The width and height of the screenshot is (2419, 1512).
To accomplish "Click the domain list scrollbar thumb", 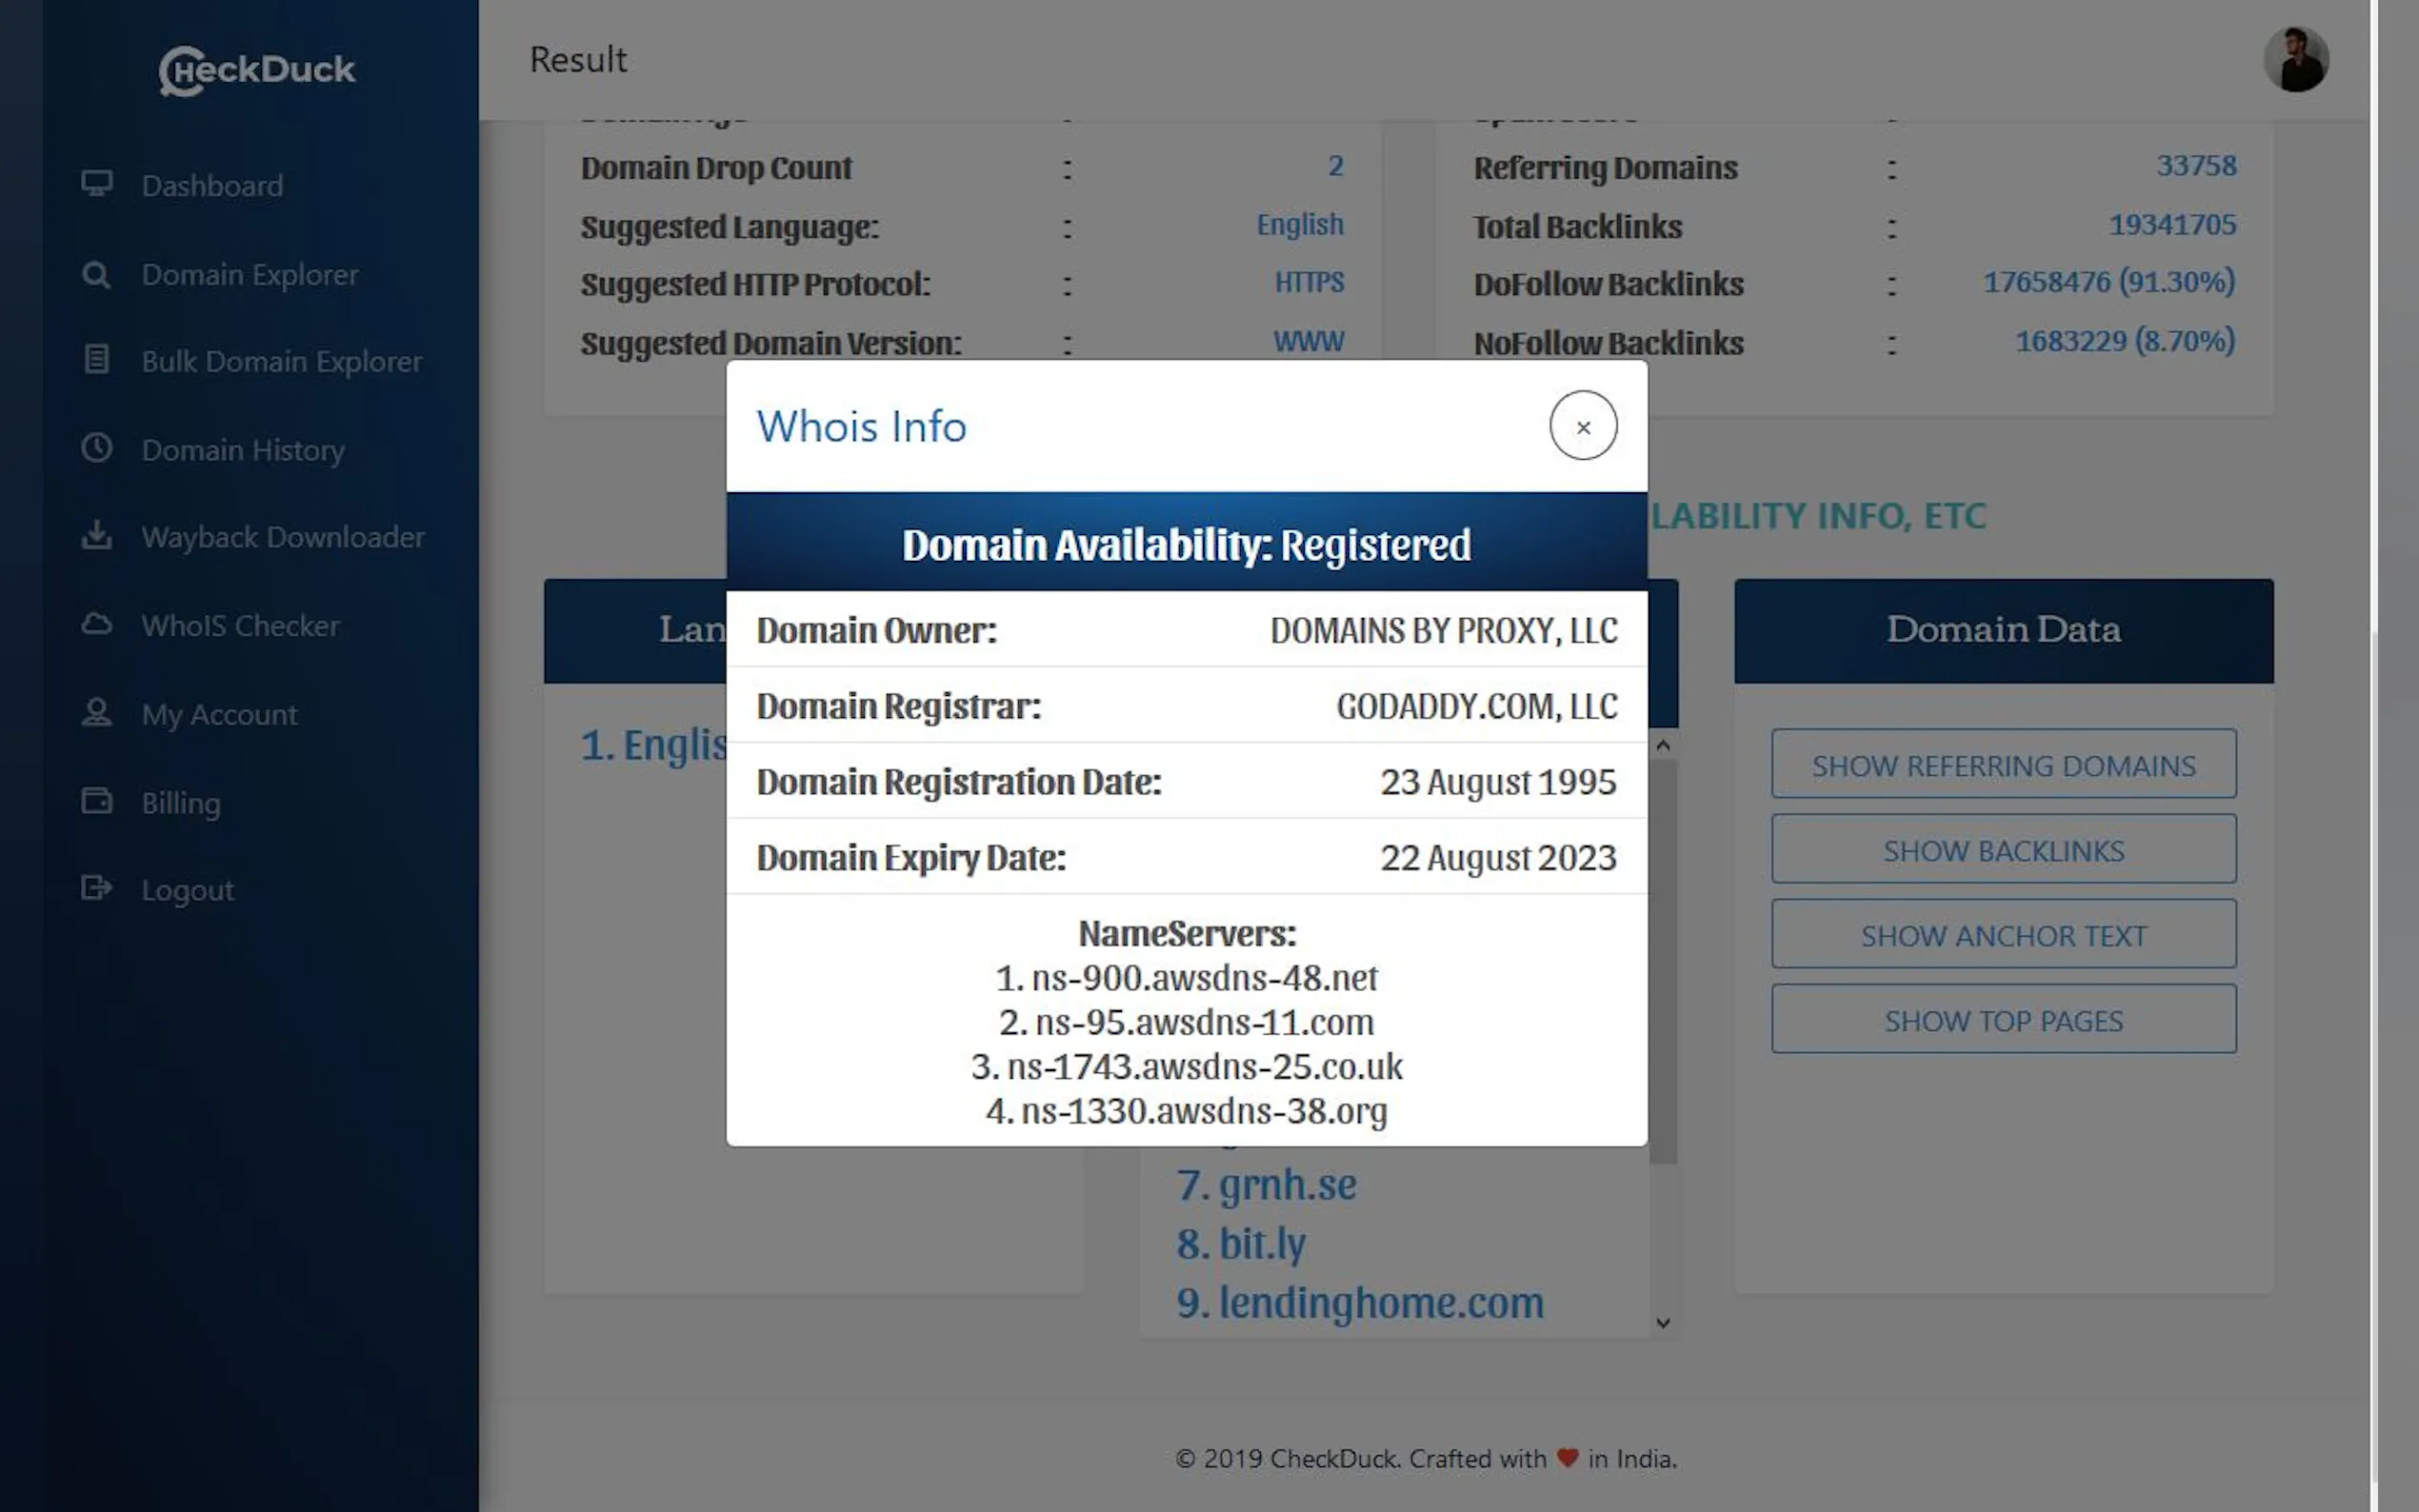I will coord(1663,961).
